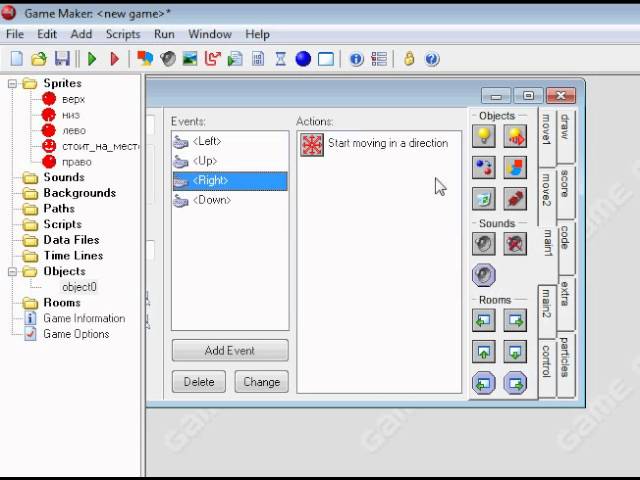
Task: Create an object blue ball icon
Action: click(x=303, y=59)
